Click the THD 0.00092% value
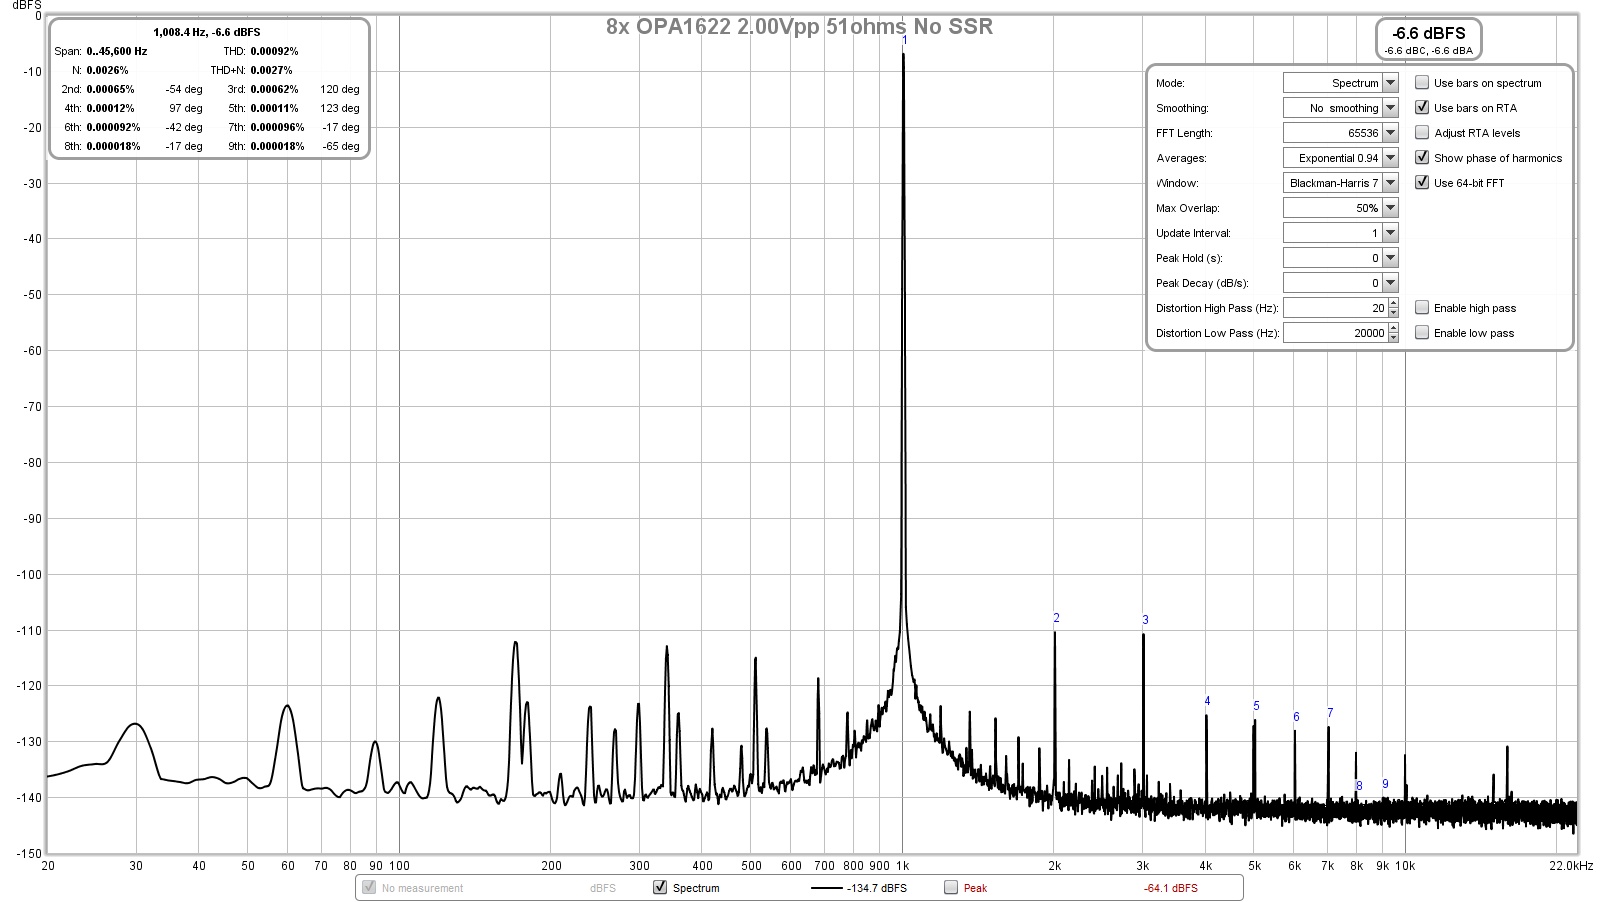 (x=274, y=51)
